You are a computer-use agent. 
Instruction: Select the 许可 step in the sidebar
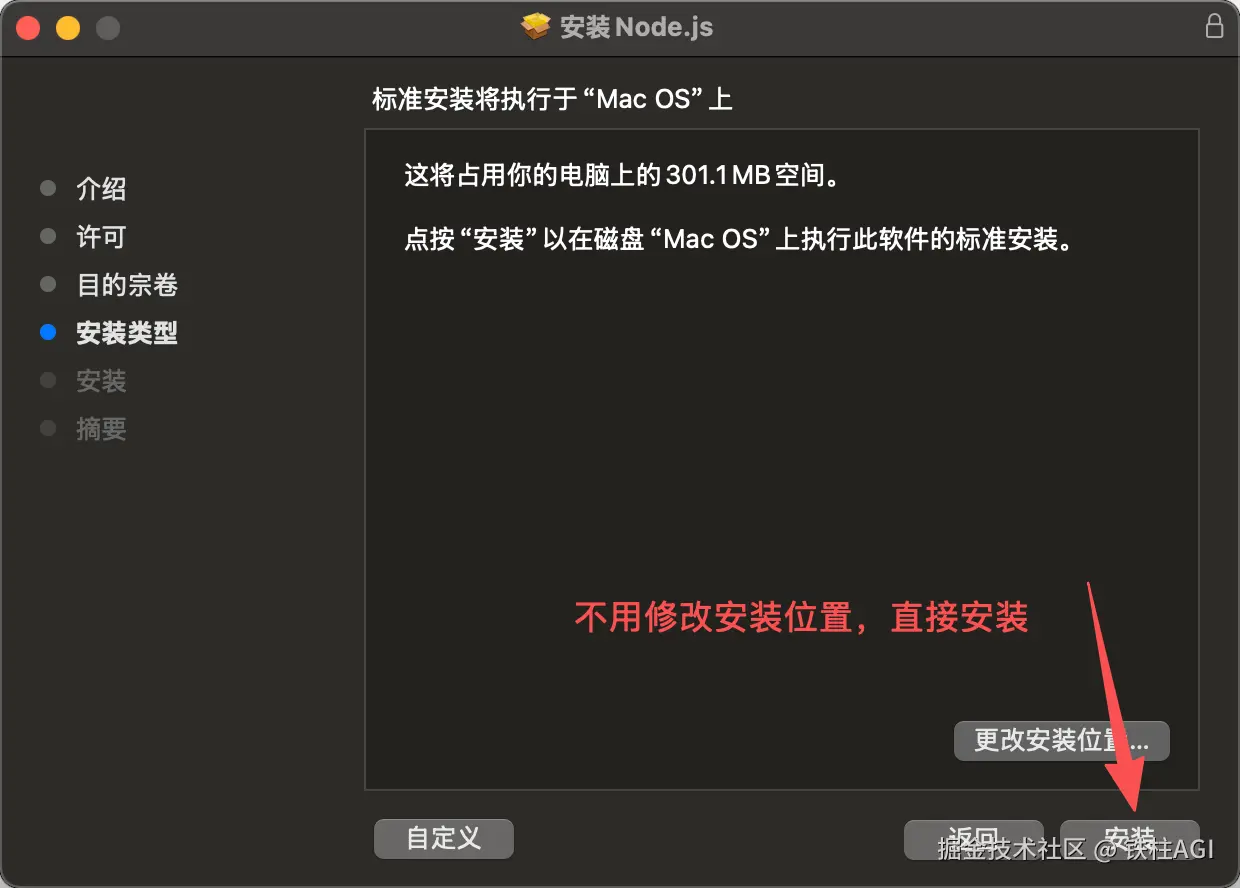pyautogui.click(x=101, y=237)
